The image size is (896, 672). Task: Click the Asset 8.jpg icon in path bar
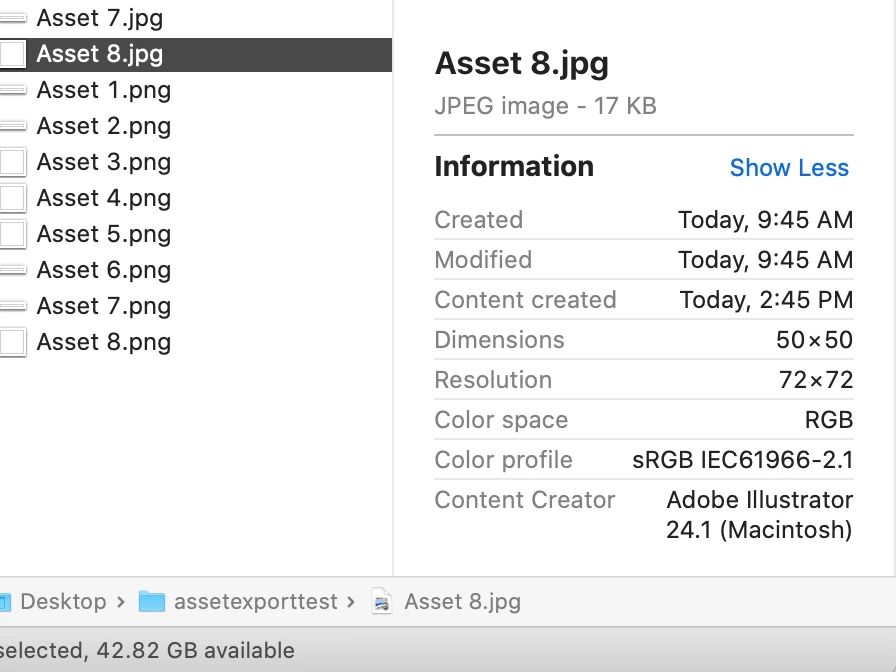[x=381, y=602]
